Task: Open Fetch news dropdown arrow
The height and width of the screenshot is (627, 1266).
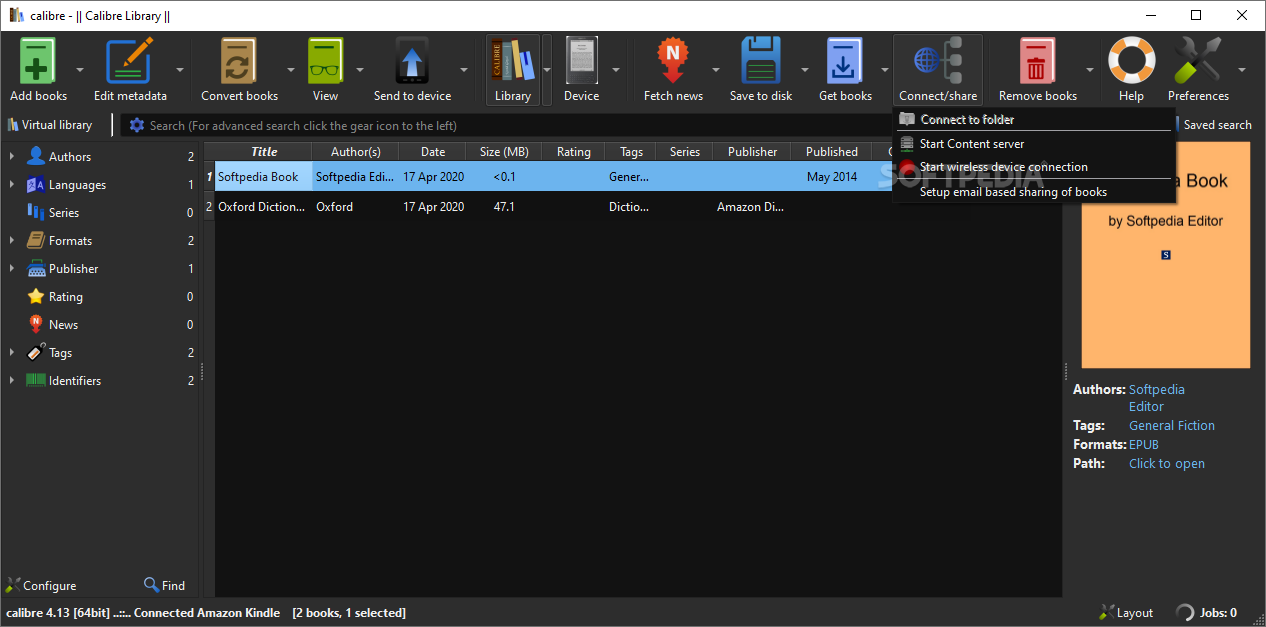Action: tap(715, 70)
